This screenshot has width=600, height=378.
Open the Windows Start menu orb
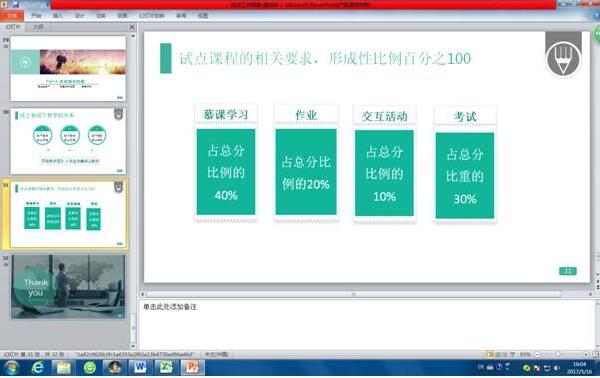(12, 368)
